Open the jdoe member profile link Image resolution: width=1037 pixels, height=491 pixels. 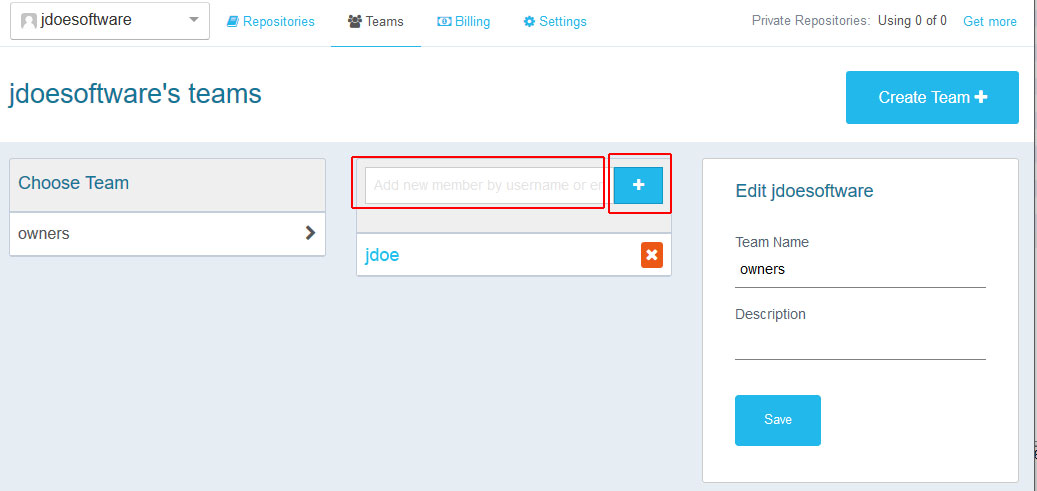click(382, 255)
